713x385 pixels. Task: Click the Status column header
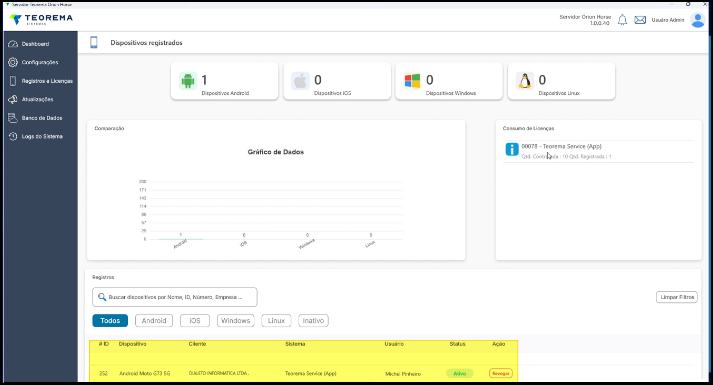[x=457, y=344]
